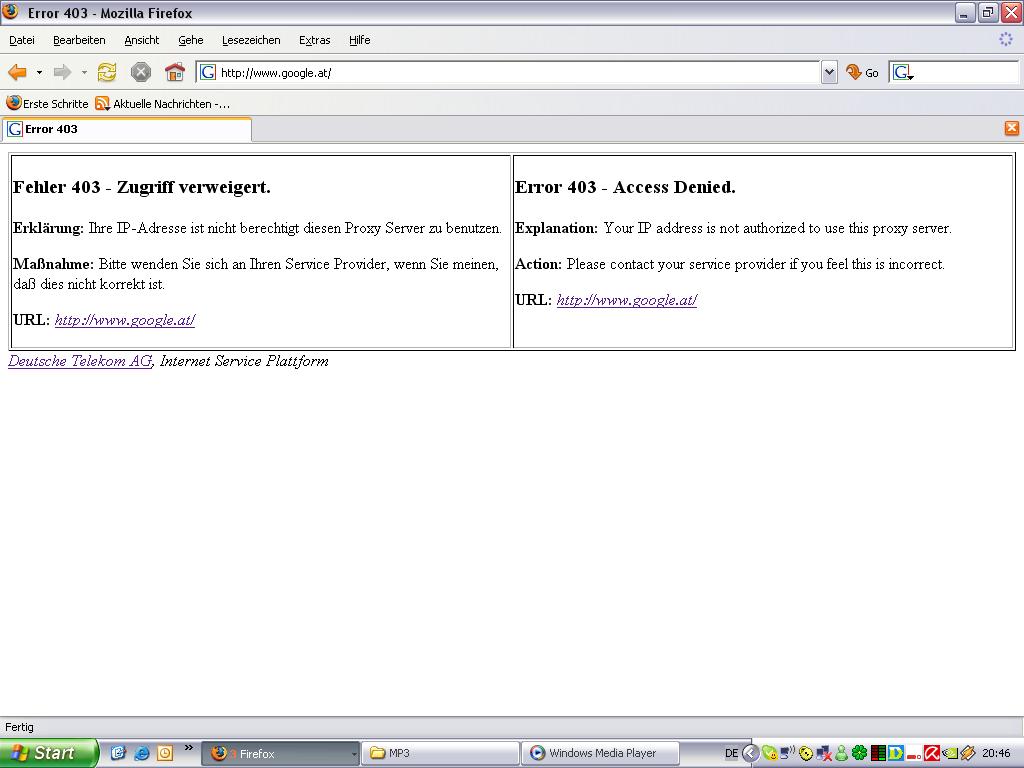This screenshot has height=768, width=1024.
Task: Click the disconnected network tray icon with red X
Action: (824, 754)
